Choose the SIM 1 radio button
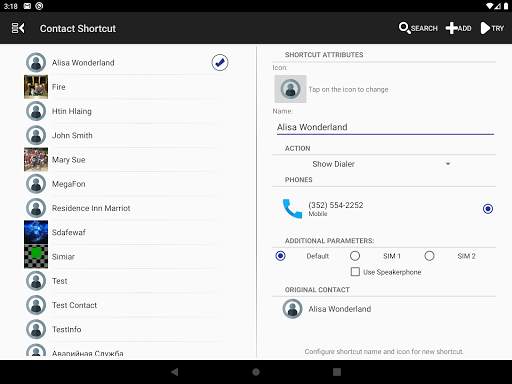The height and width of the screenshot is (384, 512). [x=355, y=256]
